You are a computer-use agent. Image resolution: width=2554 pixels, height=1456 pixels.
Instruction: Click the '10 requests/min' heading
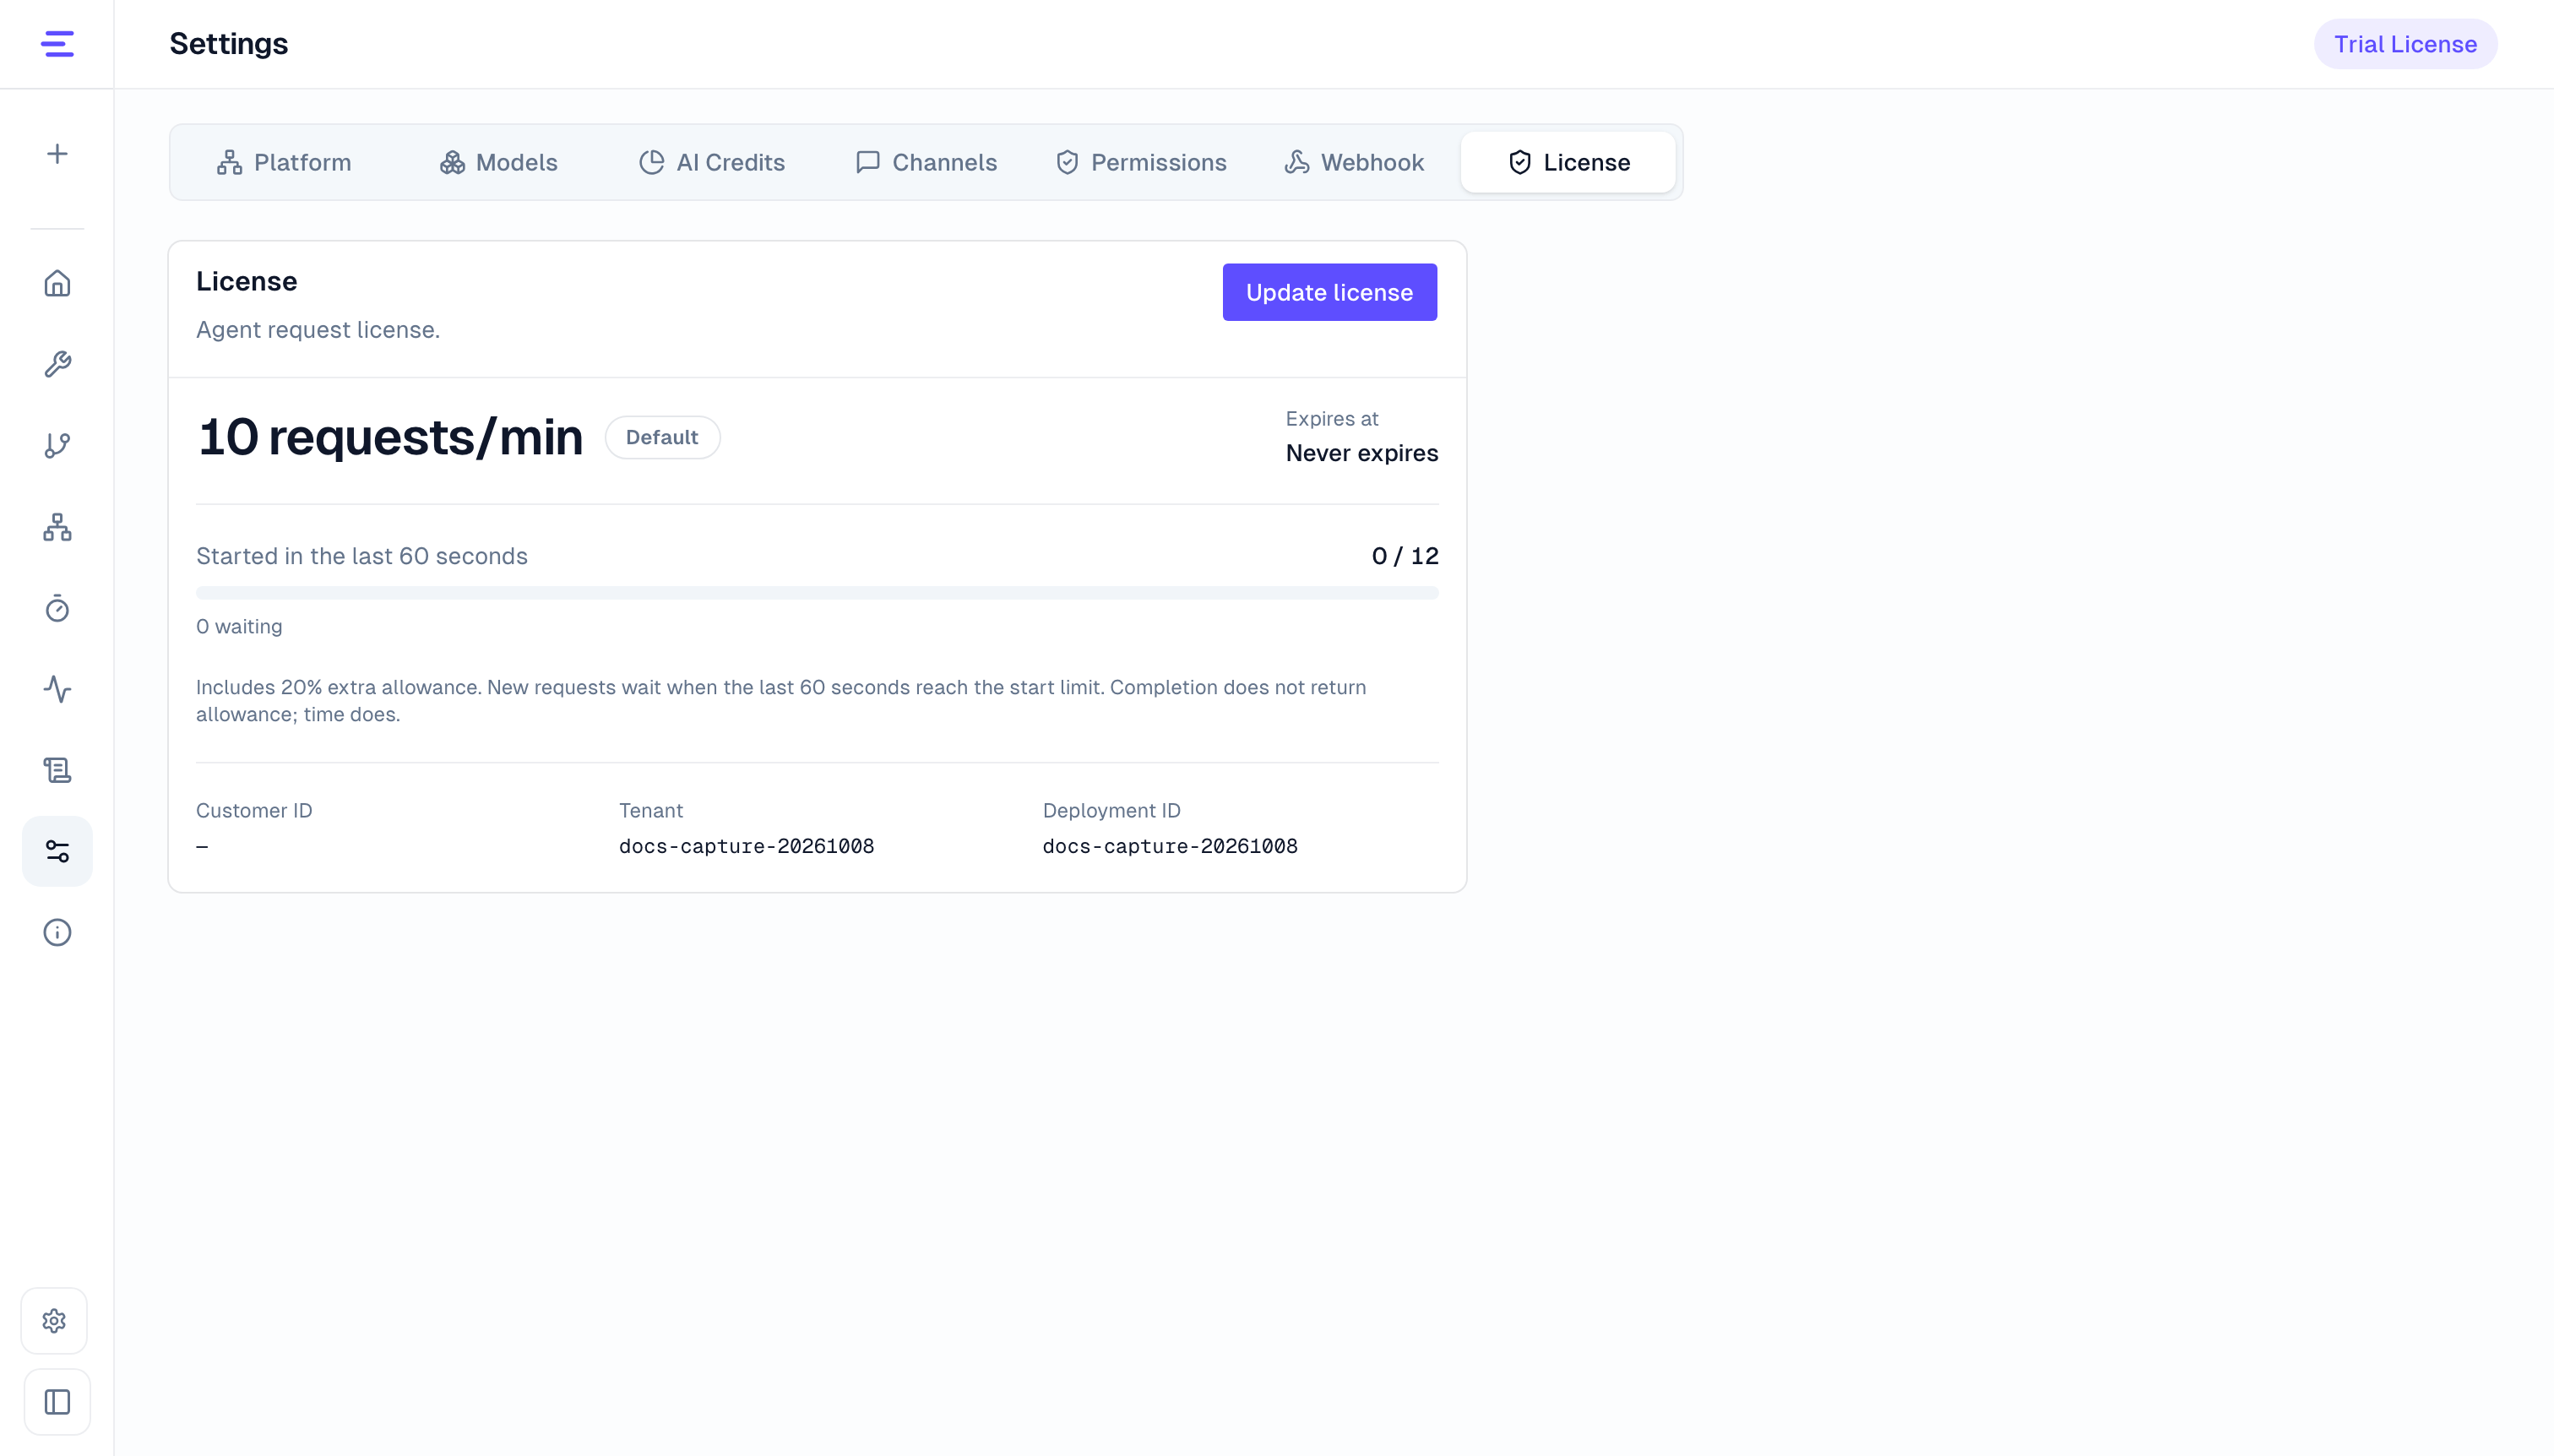[390, 437]
